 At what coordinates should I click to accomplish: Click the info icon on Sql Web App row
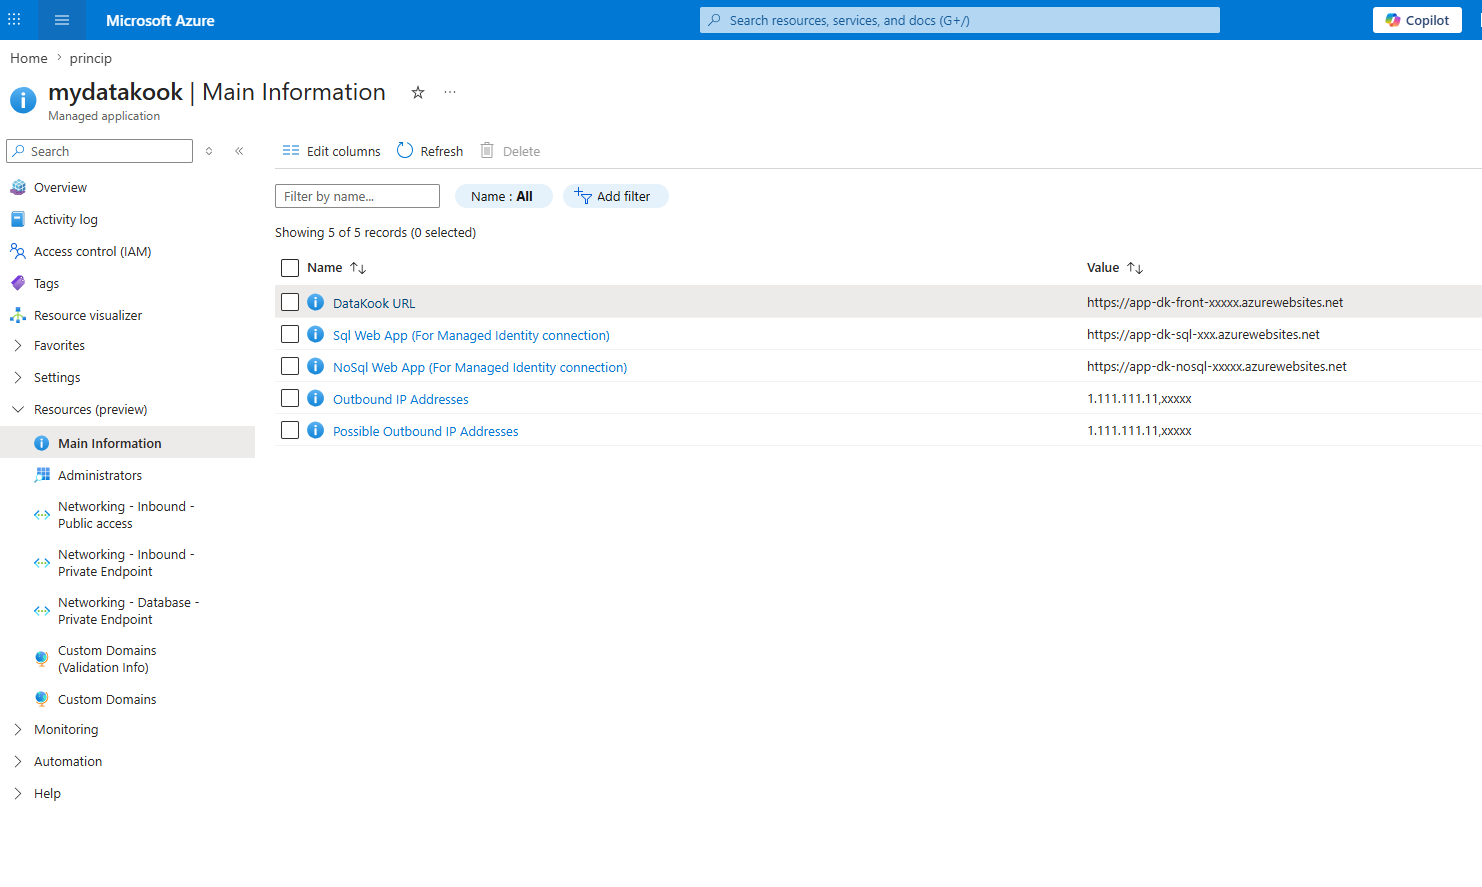pos(315,334)
